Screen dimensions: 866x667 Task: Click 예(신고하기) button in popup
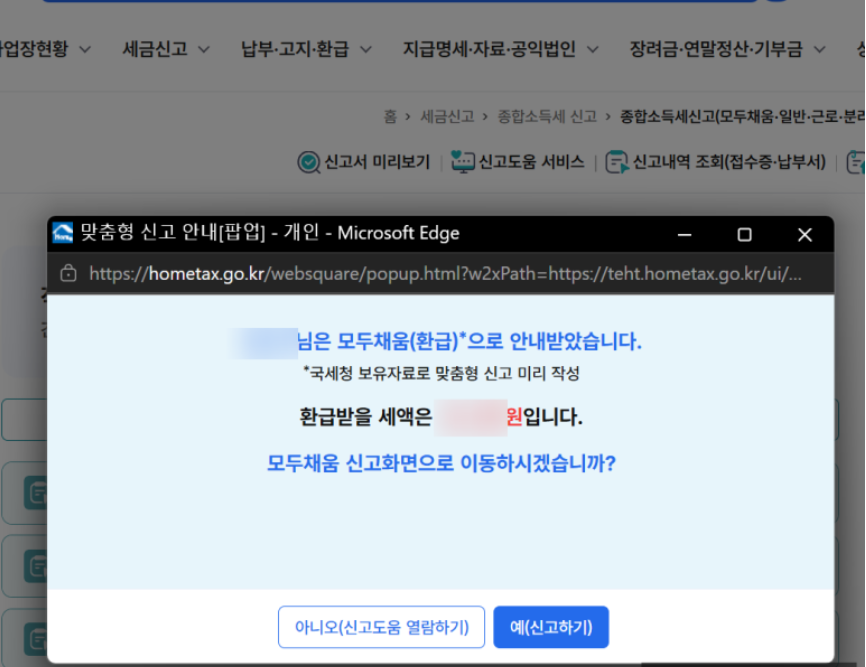click(x=551, y=627)
